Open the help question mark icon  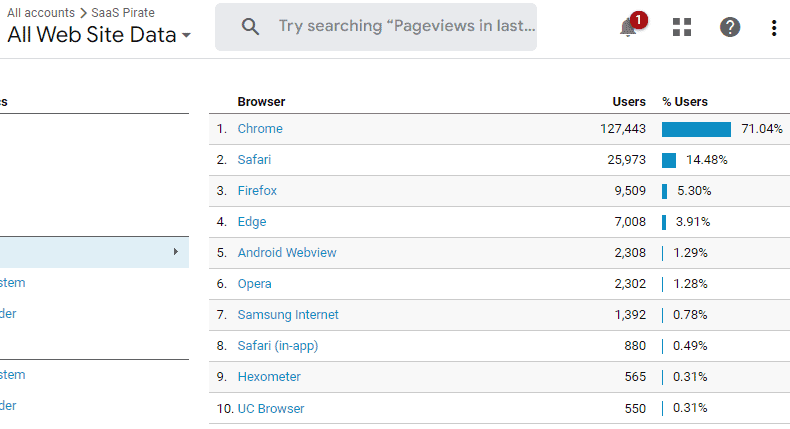click(x=730, y=27)
